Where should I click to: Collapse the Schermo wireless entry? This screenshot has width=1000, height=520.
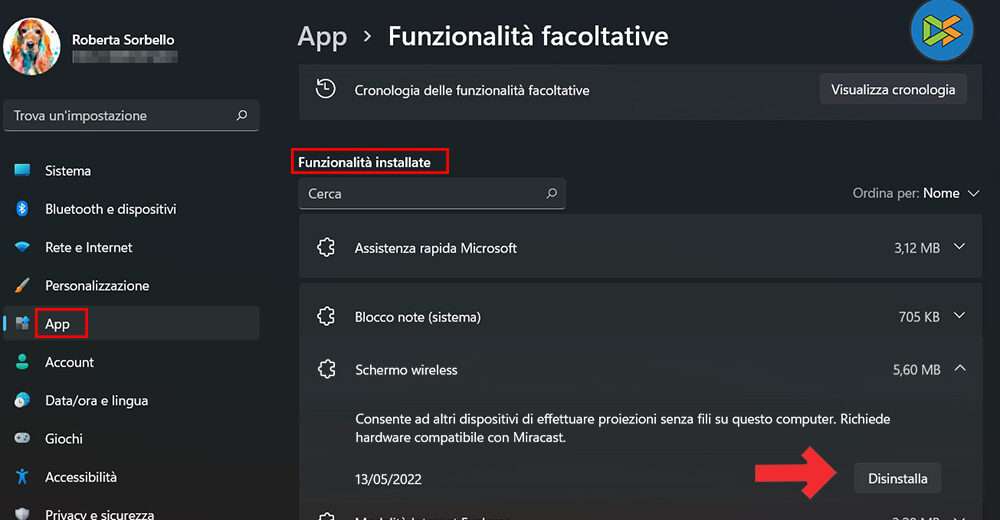(x=960, y=369)
